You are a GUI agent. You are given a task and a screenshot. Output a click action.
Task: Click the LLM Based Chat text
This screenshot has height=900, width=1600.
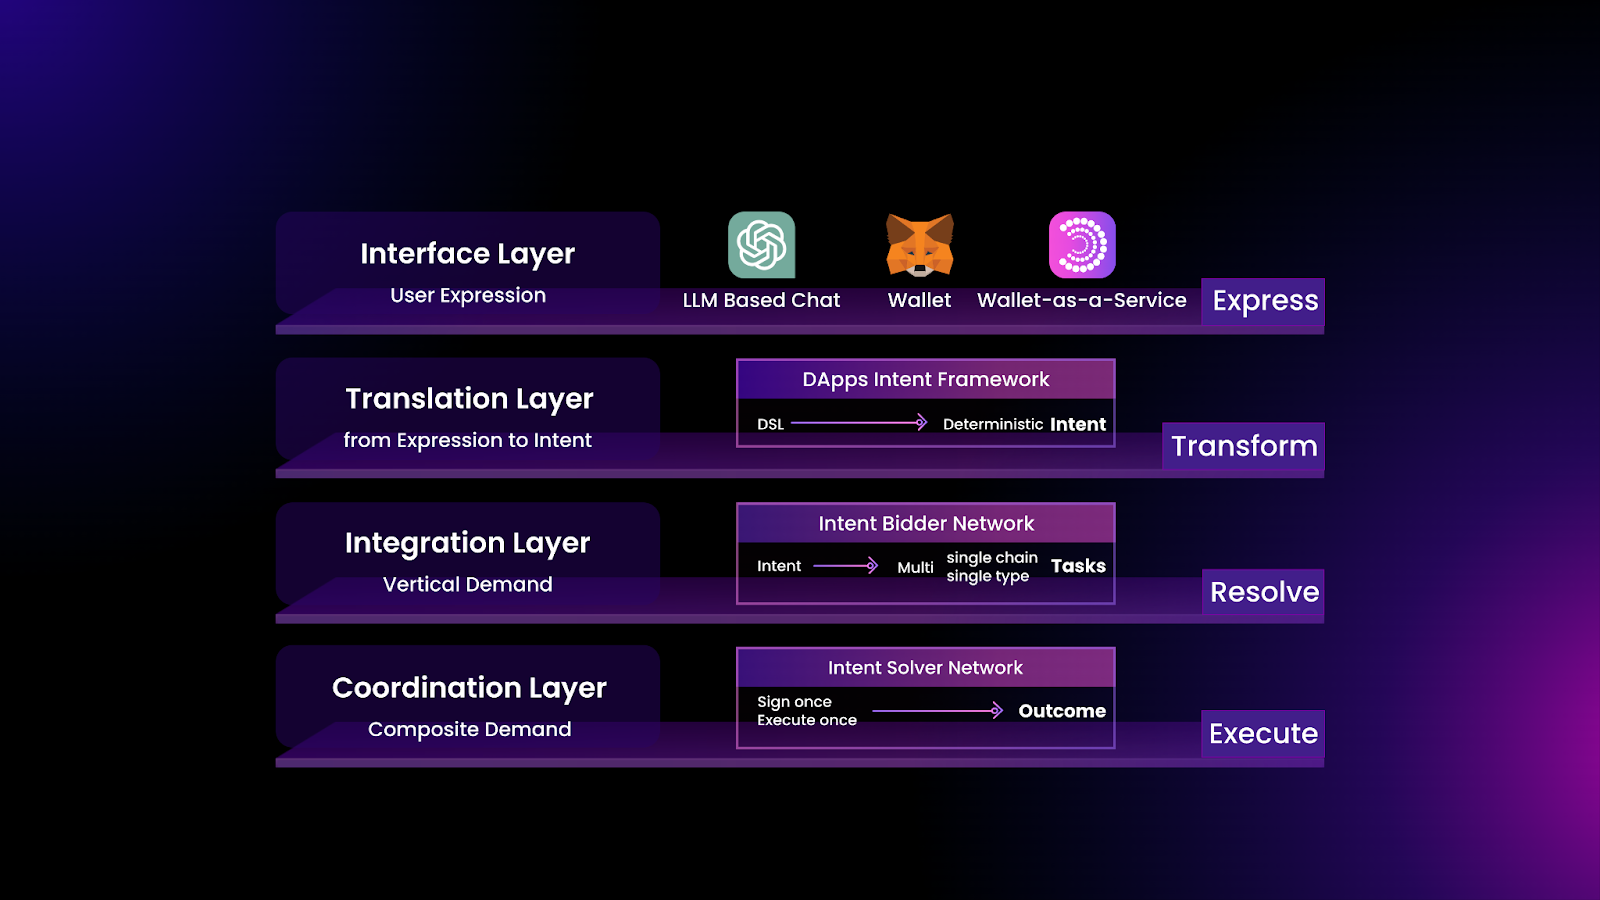tap(761, 300)
